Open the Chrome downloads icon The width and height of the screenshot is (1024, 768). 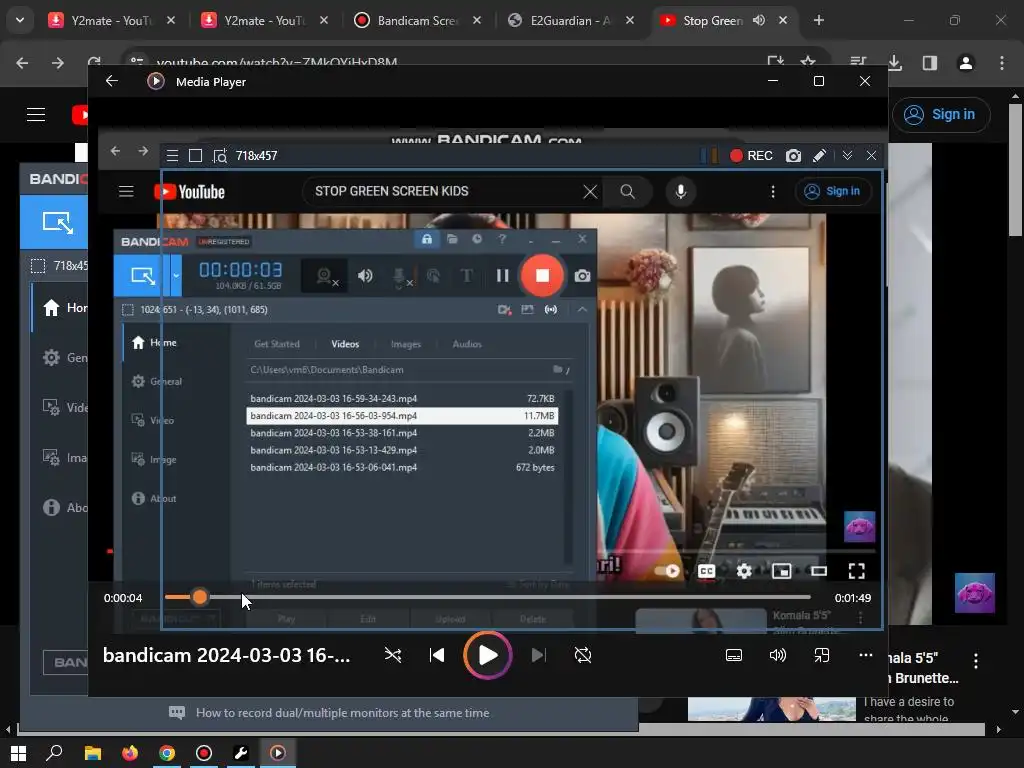(x=894, y=63)
